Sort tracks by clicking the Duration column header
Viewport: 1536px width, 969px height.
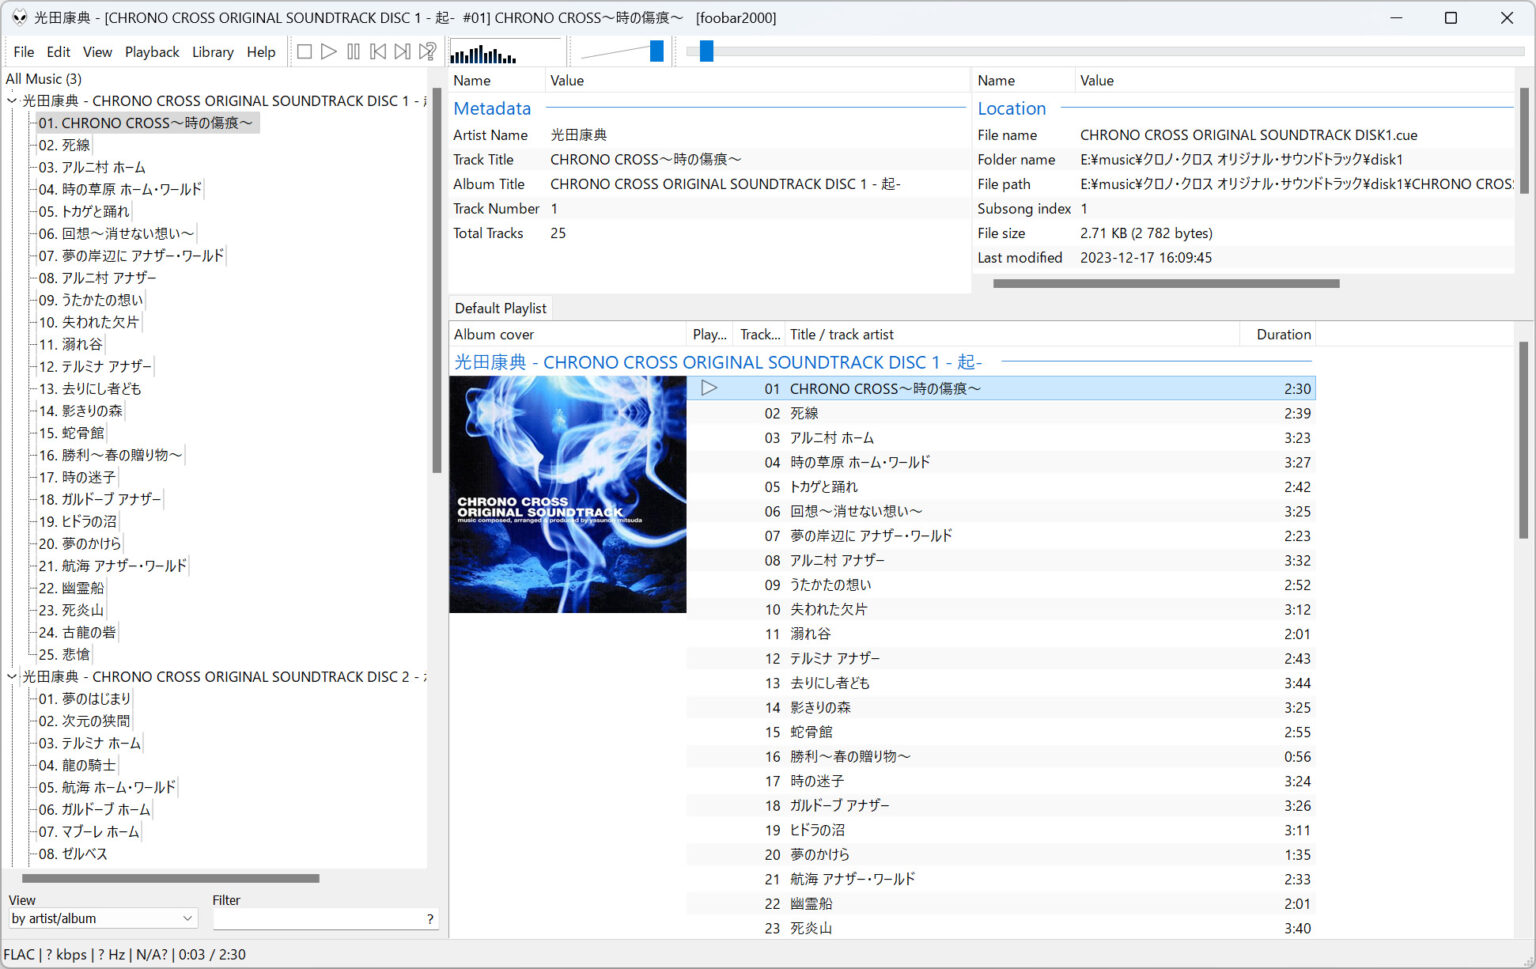coord(1280,333)
